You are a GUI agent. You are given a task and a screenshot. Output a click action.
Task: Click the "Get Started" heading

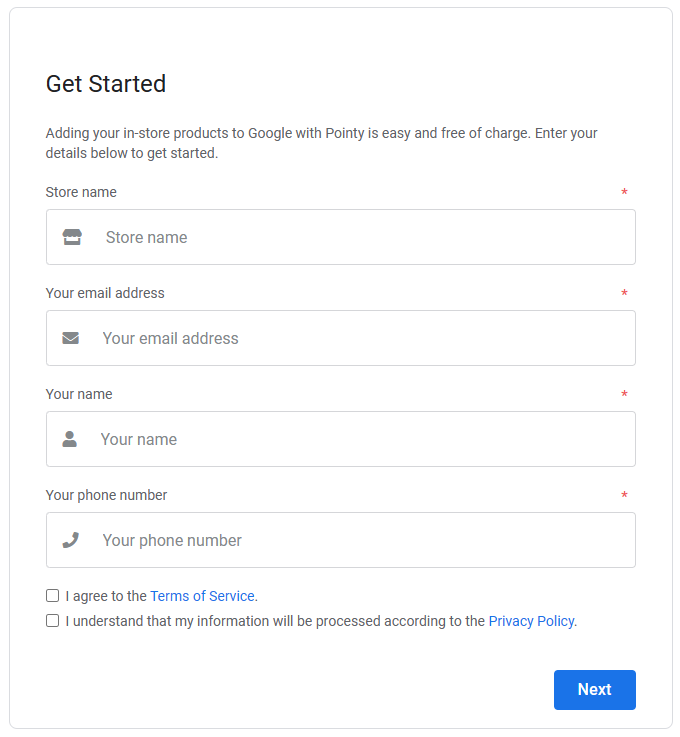(106, 84)
